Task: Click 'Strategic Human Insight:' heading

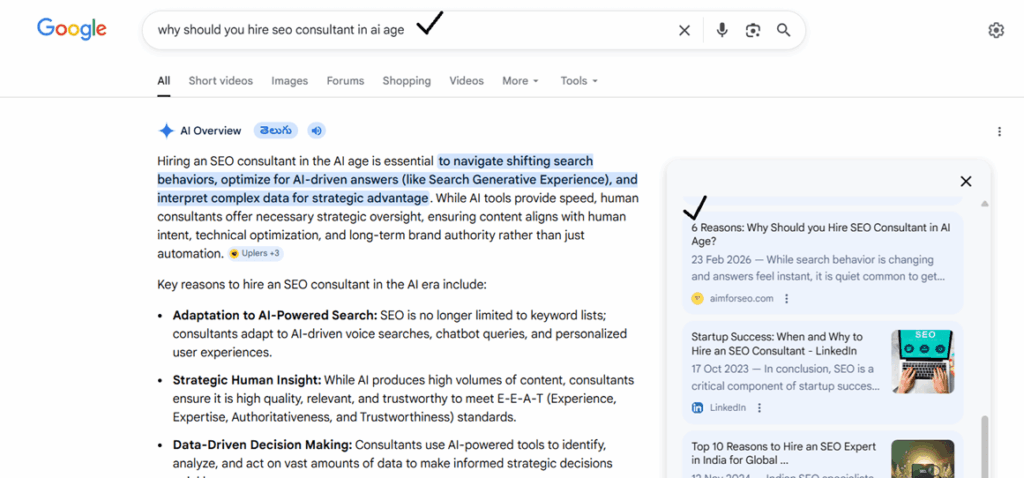Action: tap(247, 379)
